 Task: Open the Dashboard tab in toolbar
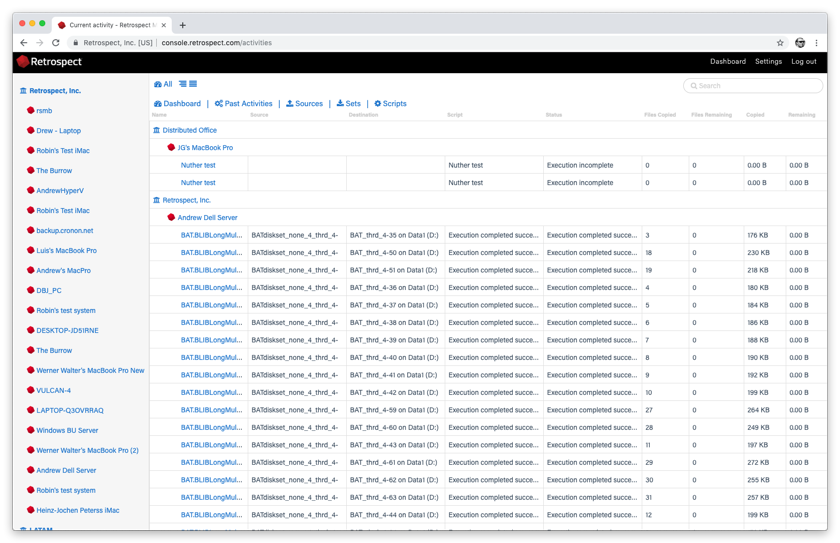click(x=177, y=103)
